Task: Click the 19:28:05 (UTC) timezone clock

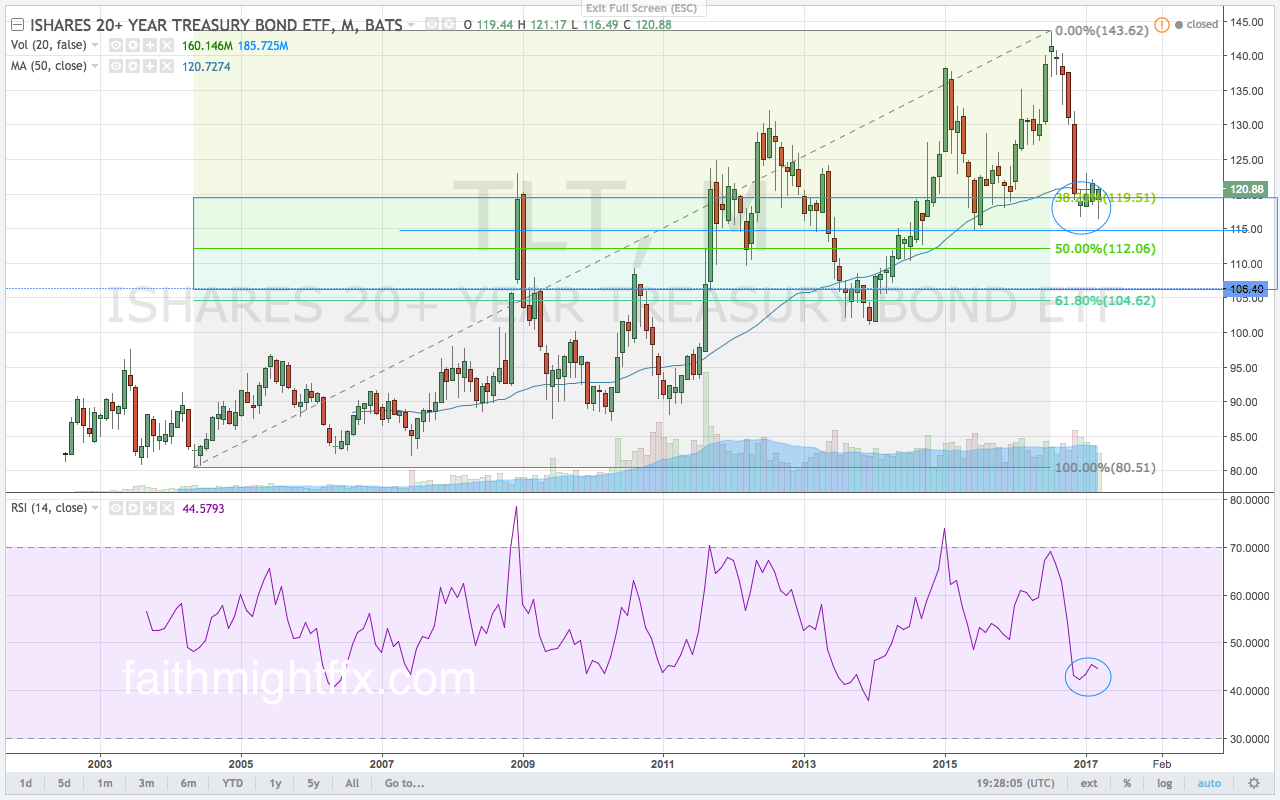Action: click(x=1015, y=783)
